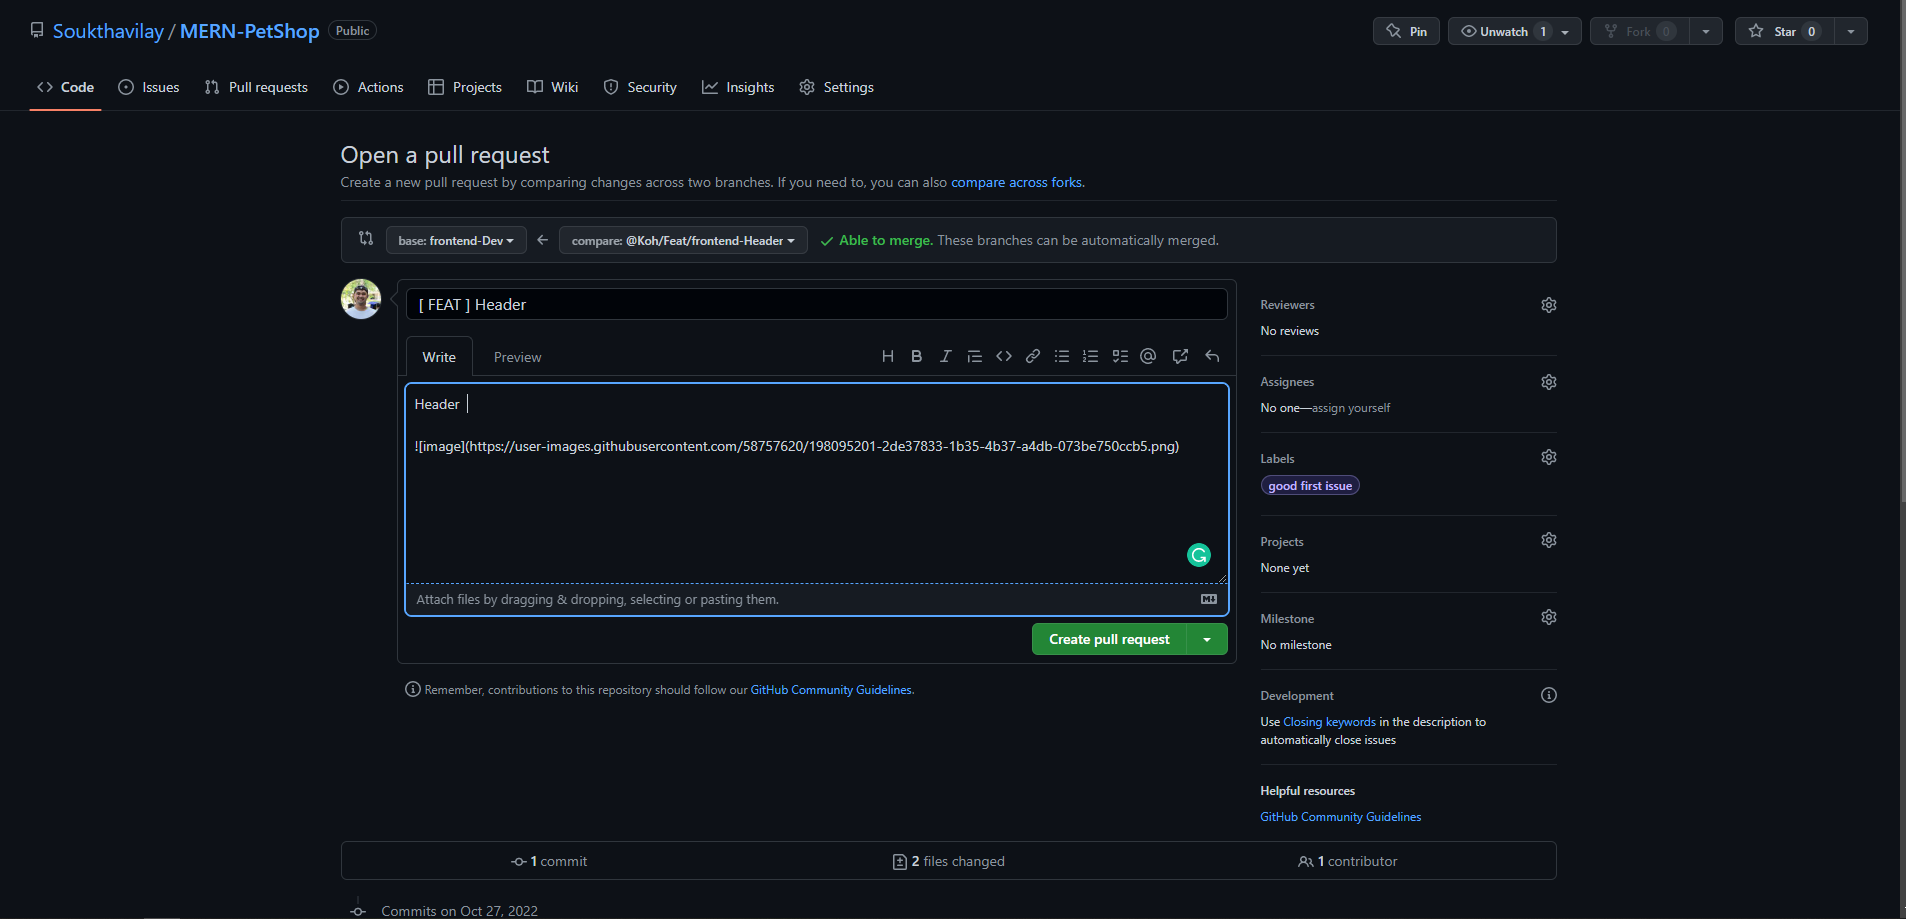This screenshot has height=919, width=1906.
Task: Open the compare across forks link
Action: coord(1016,182)
